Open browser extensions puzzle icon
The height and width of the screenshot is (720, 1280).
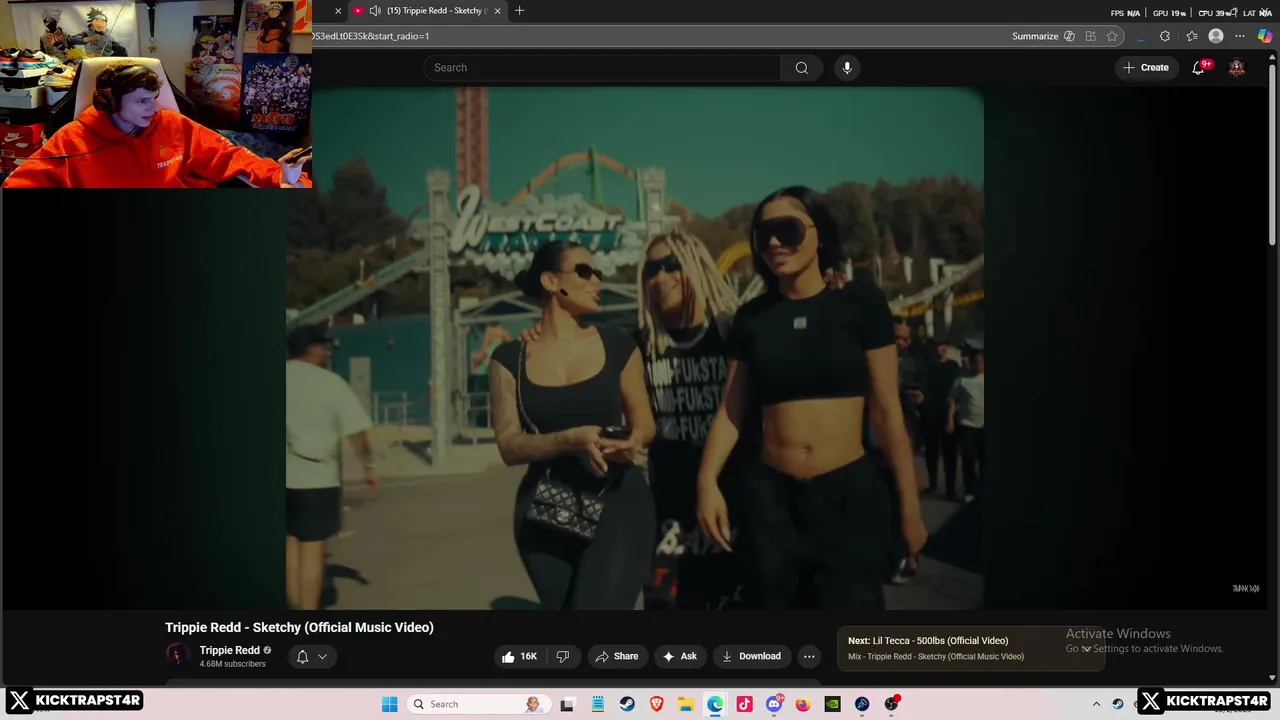tap(1165, 36)
